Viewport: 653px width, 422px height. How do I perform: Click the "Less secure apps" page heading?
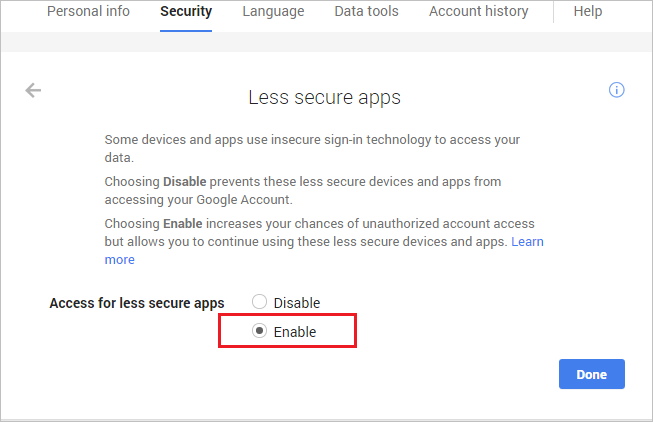tap(324, 98)
